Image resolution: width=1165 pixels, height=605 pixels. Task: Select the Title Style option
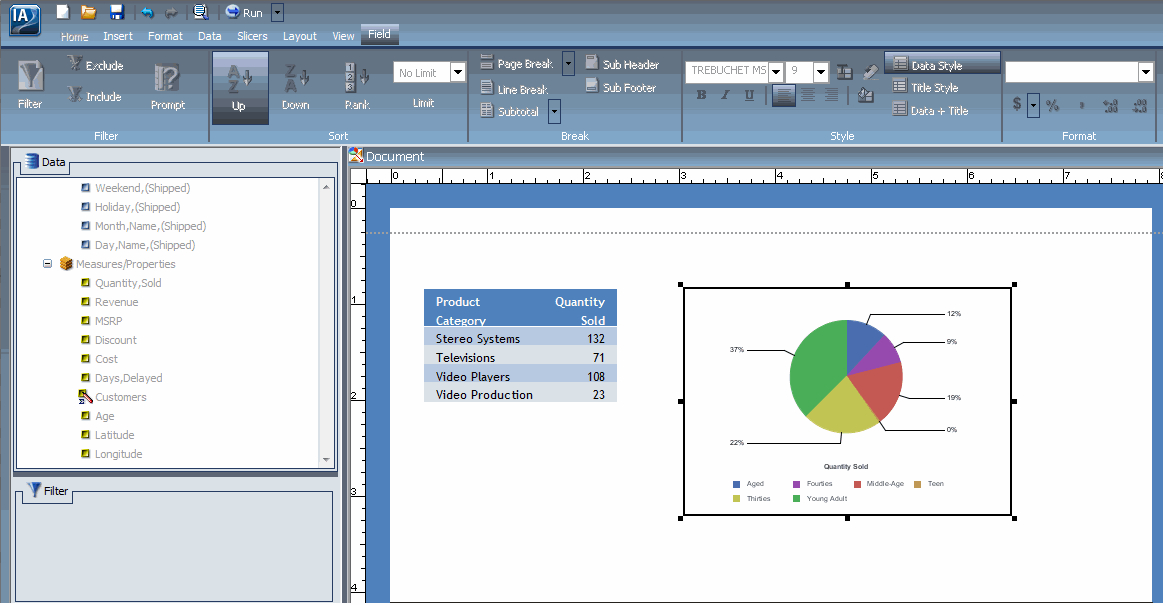[926, 87]
